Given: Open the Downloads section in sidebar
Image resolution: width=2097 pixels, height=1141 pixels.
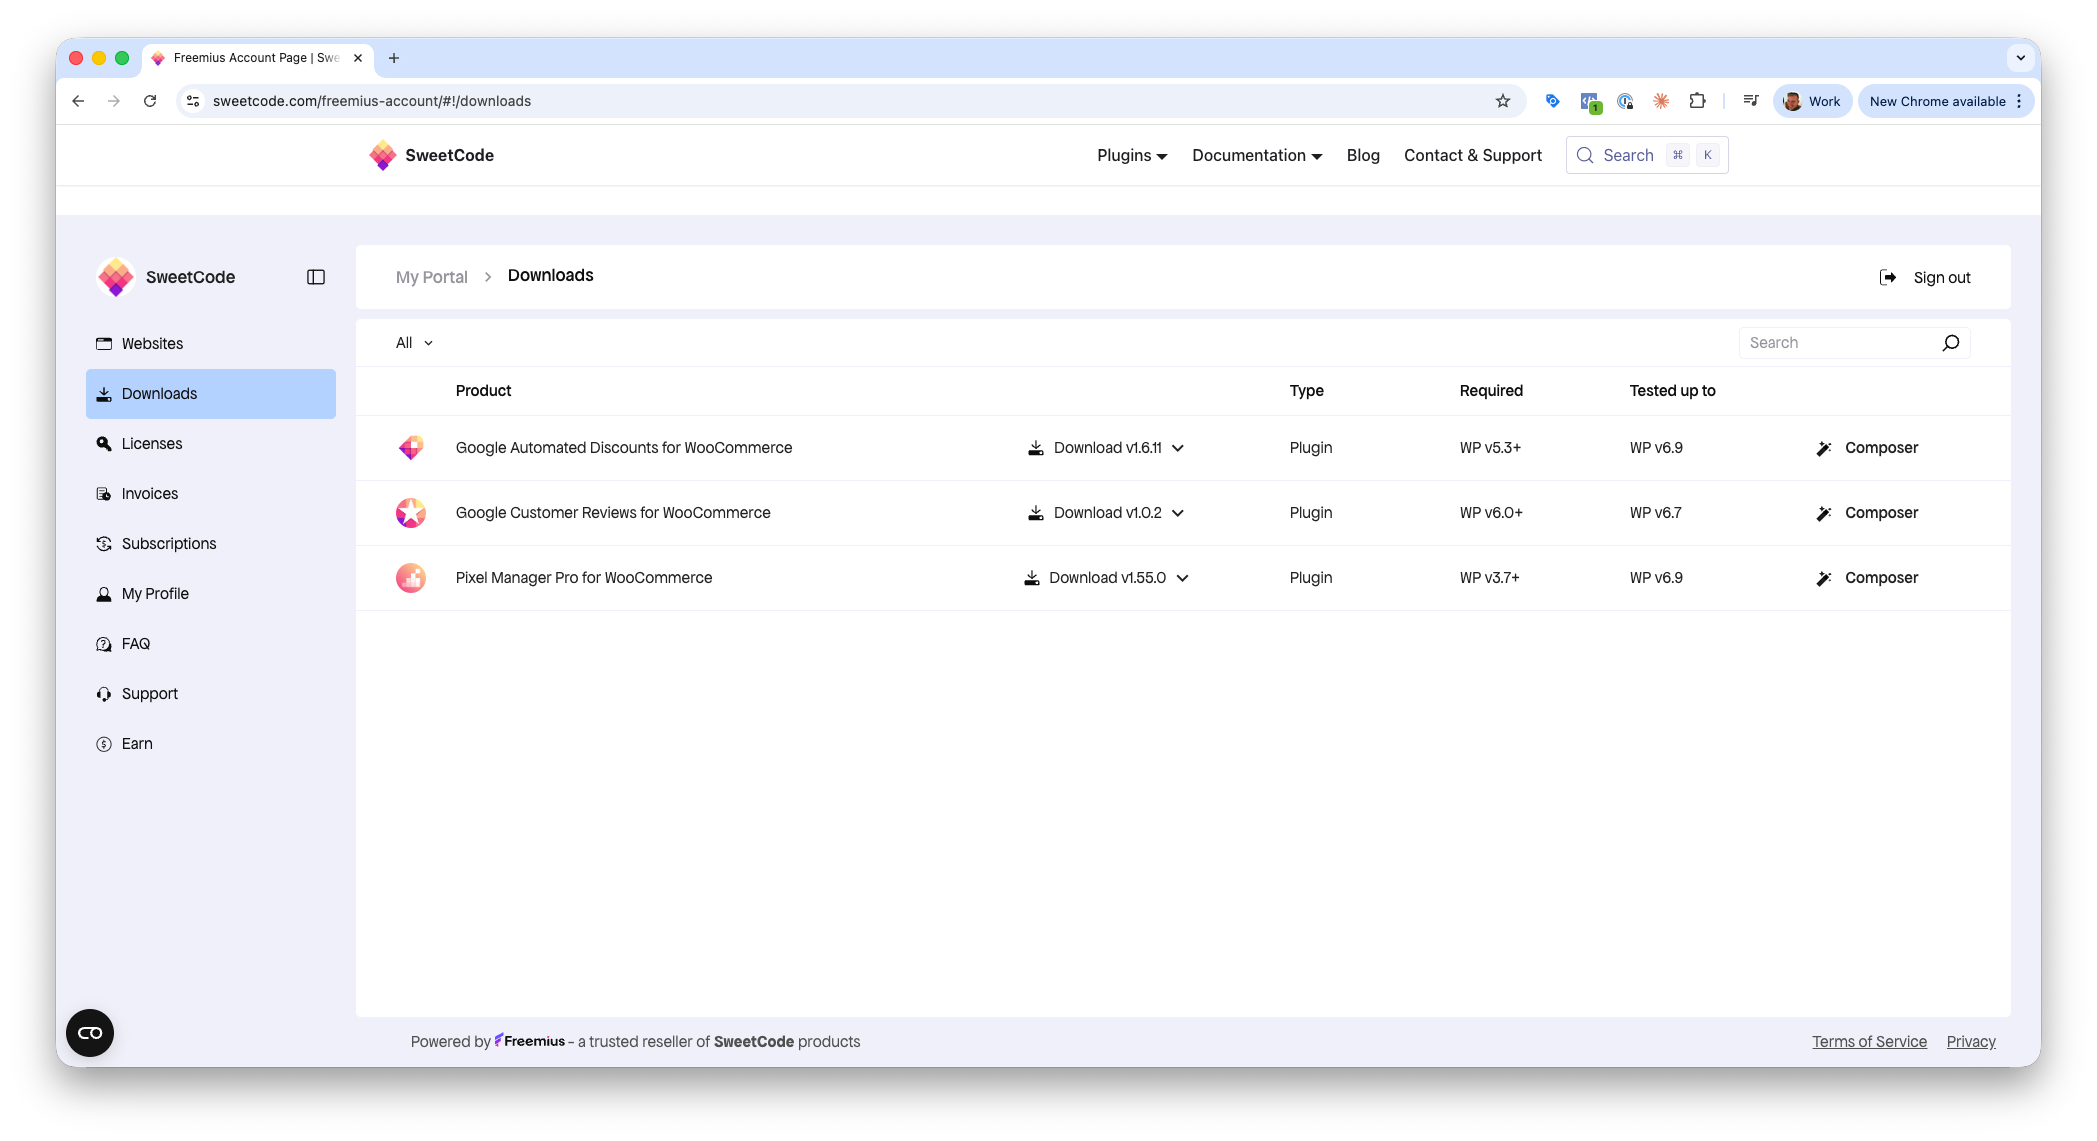Looking at the screenshot, I should [x=159, y=393].
